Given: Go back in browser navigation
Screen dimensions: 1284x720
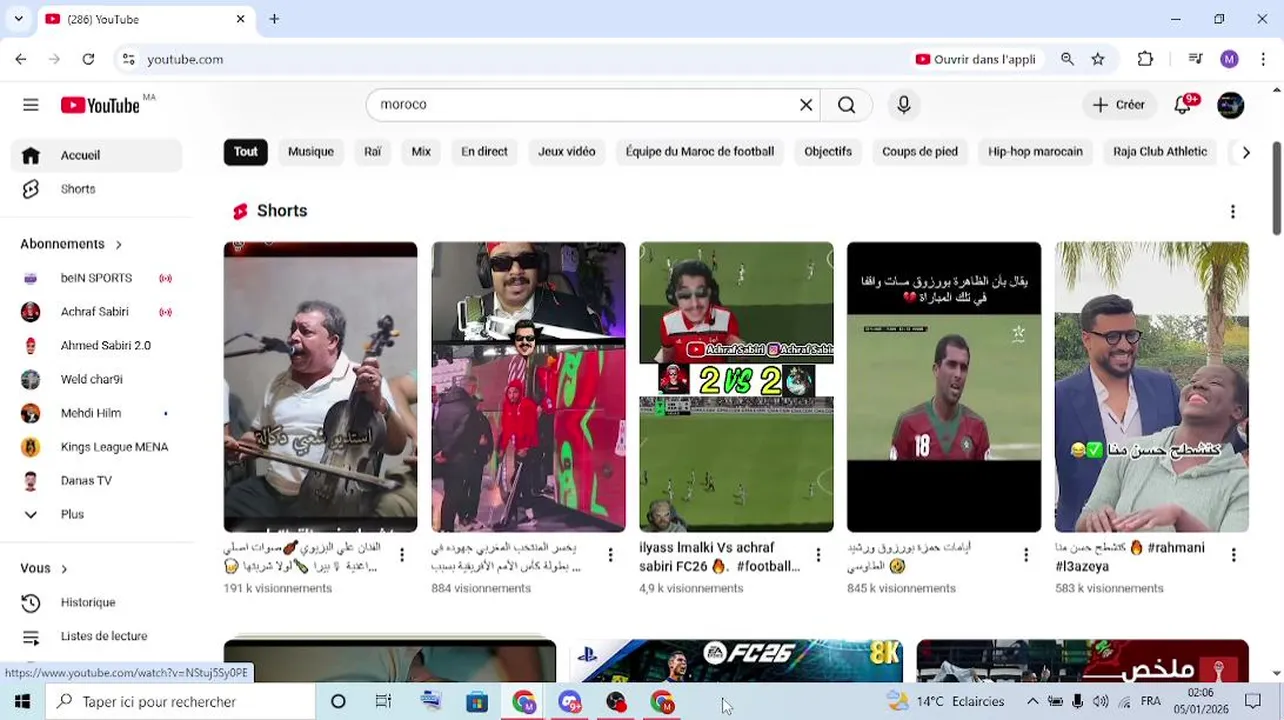Looking at the screenshot, I should click(x=21, y=59).
